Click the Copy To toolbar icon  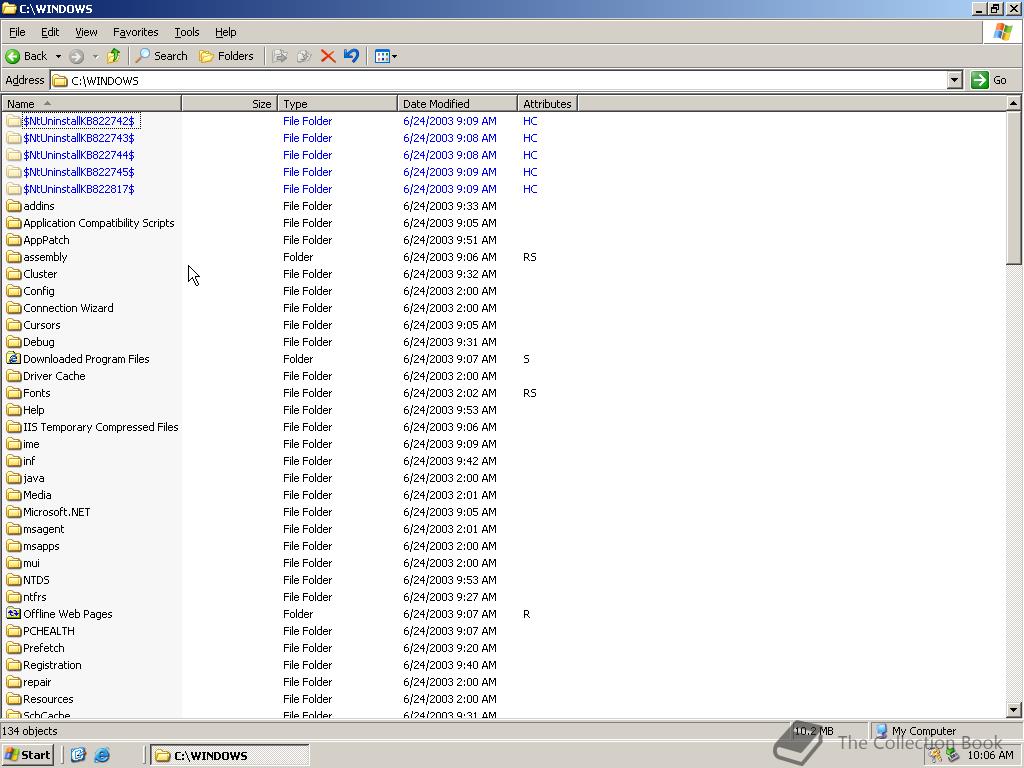coord(304,56)
